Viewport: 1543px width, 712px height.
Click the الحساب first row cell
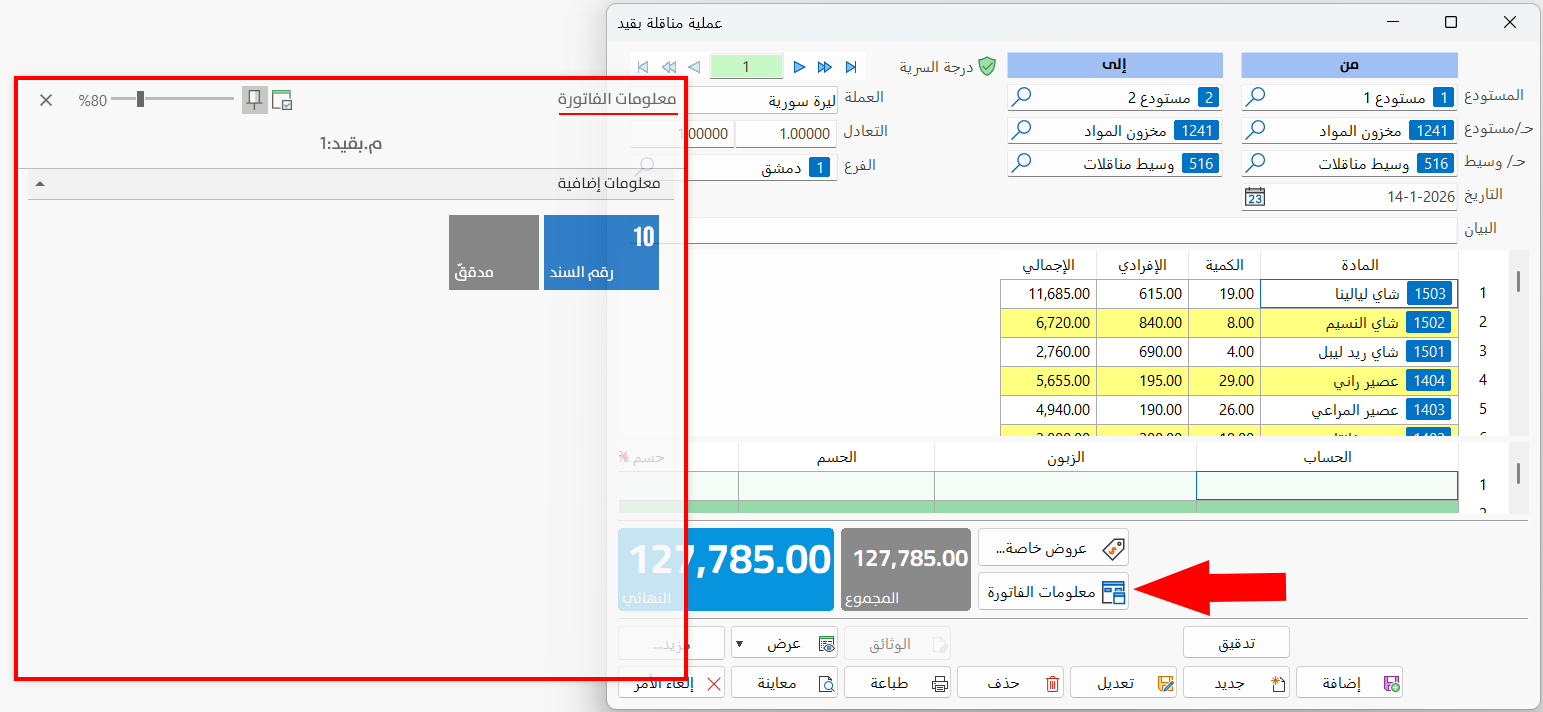1327,485
